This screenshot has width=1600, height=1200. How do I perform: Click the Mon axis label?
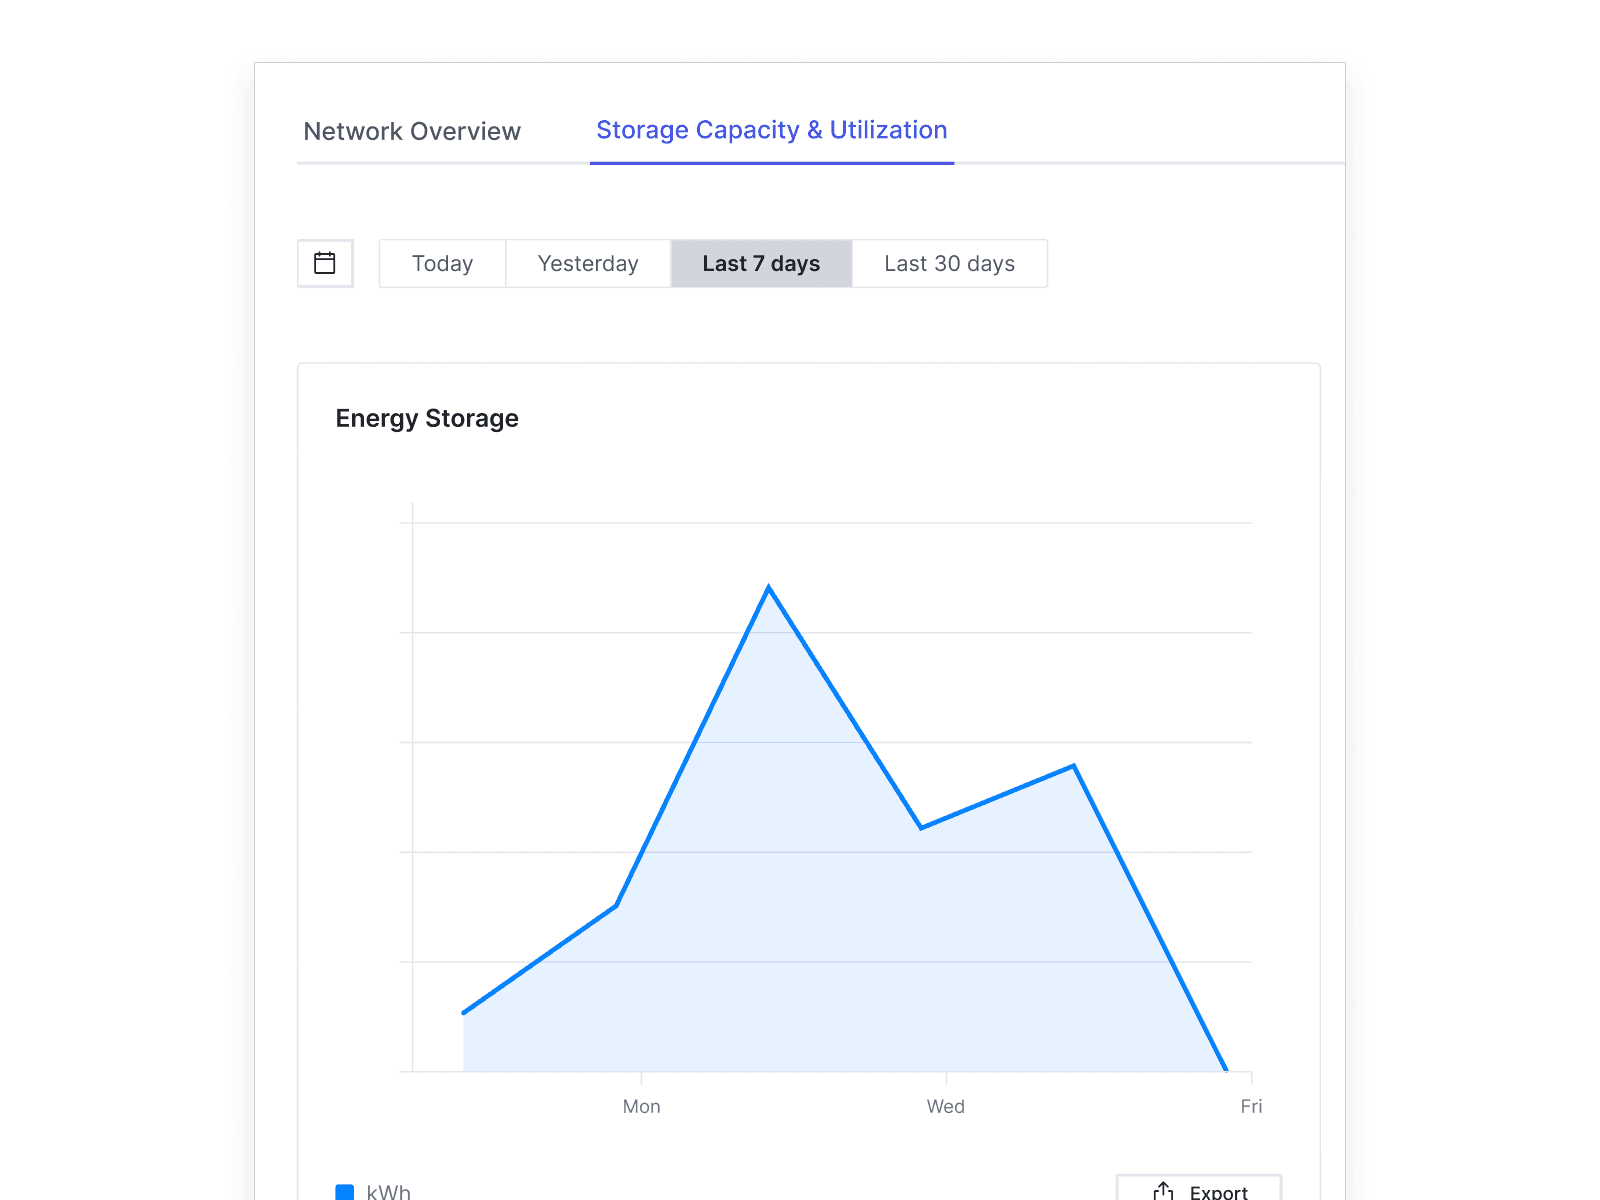point(641,1106)
